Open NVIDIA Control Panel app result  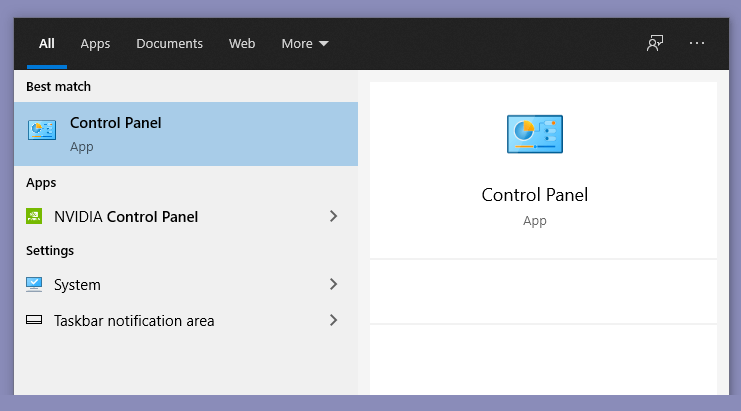[186, 216]
